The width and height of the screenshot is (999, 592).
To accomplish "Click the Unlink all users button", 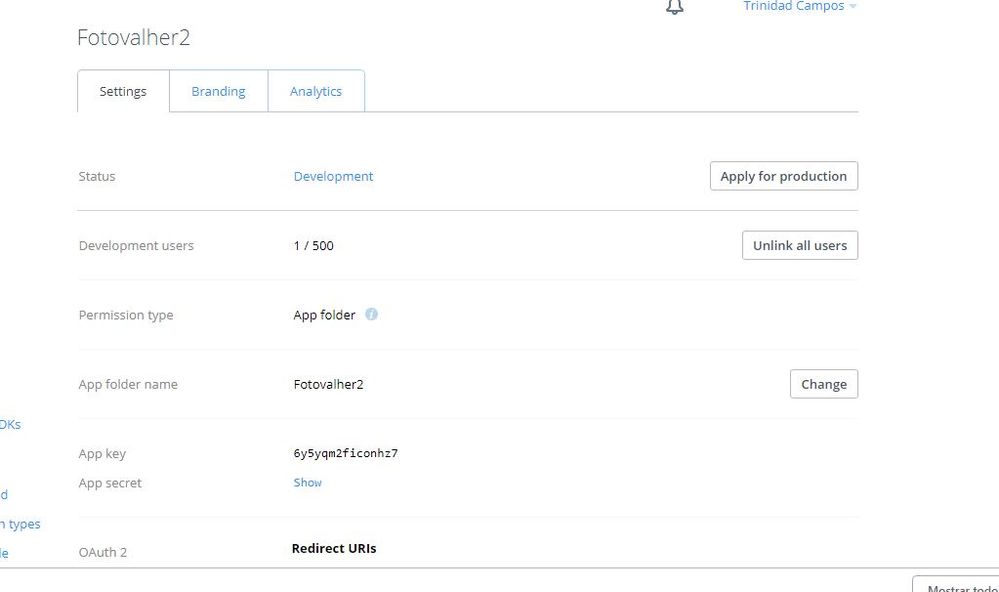I will click(x=799, y=245).
